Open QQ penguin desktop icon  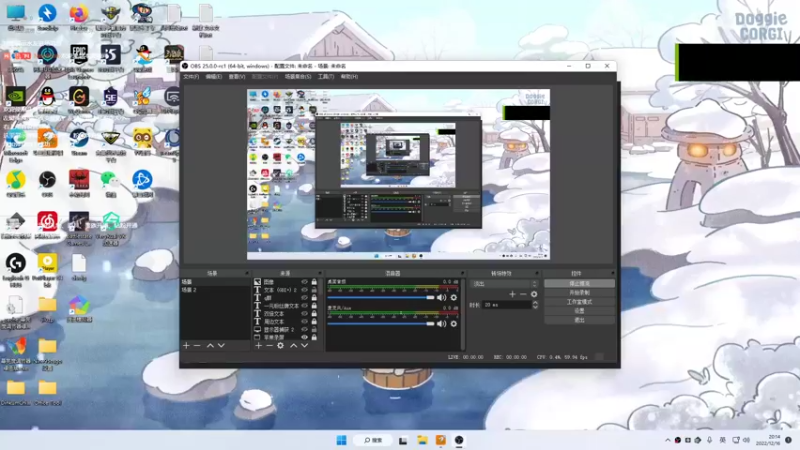pos(47,100)
